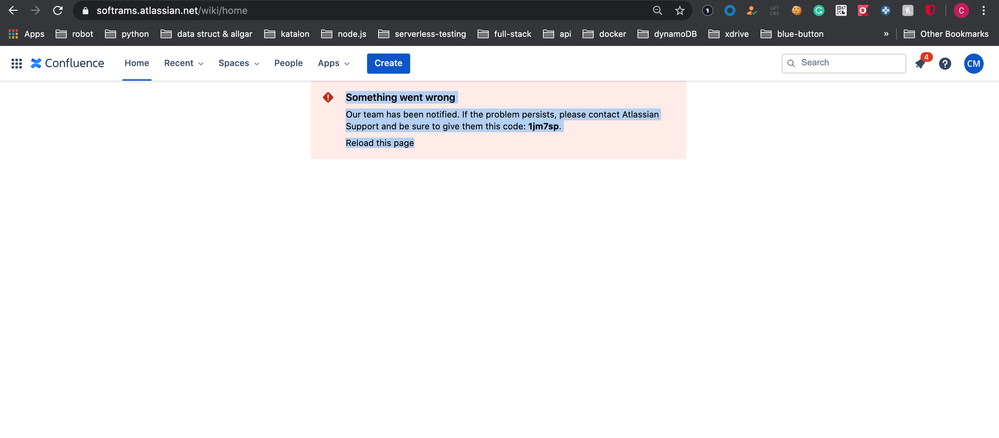Screen dimensions: 999x438
Task: Click the Reload this page link
Action: coord(380,143)
